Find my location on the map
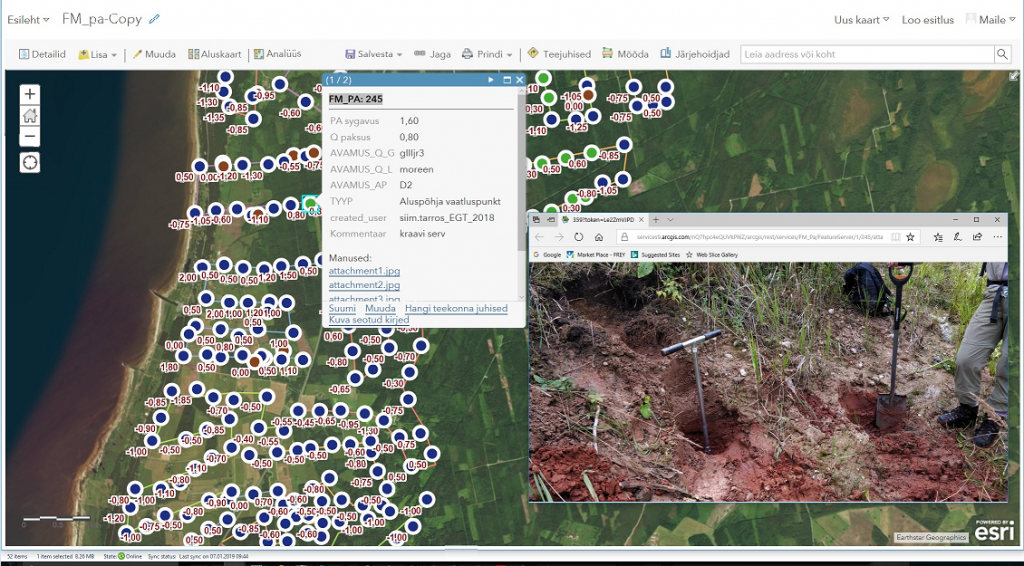The height and width of the screenshot is (566, 1024). (x=29, y=163)
